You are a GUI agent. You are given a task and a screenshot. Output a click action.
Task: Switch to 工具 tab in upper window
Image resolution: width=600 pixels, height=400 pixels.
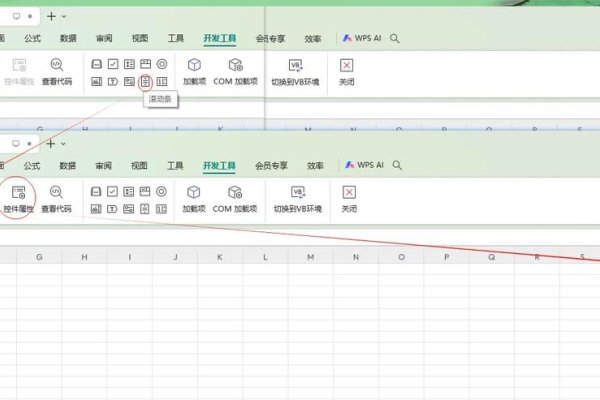[x=176, y=38]
